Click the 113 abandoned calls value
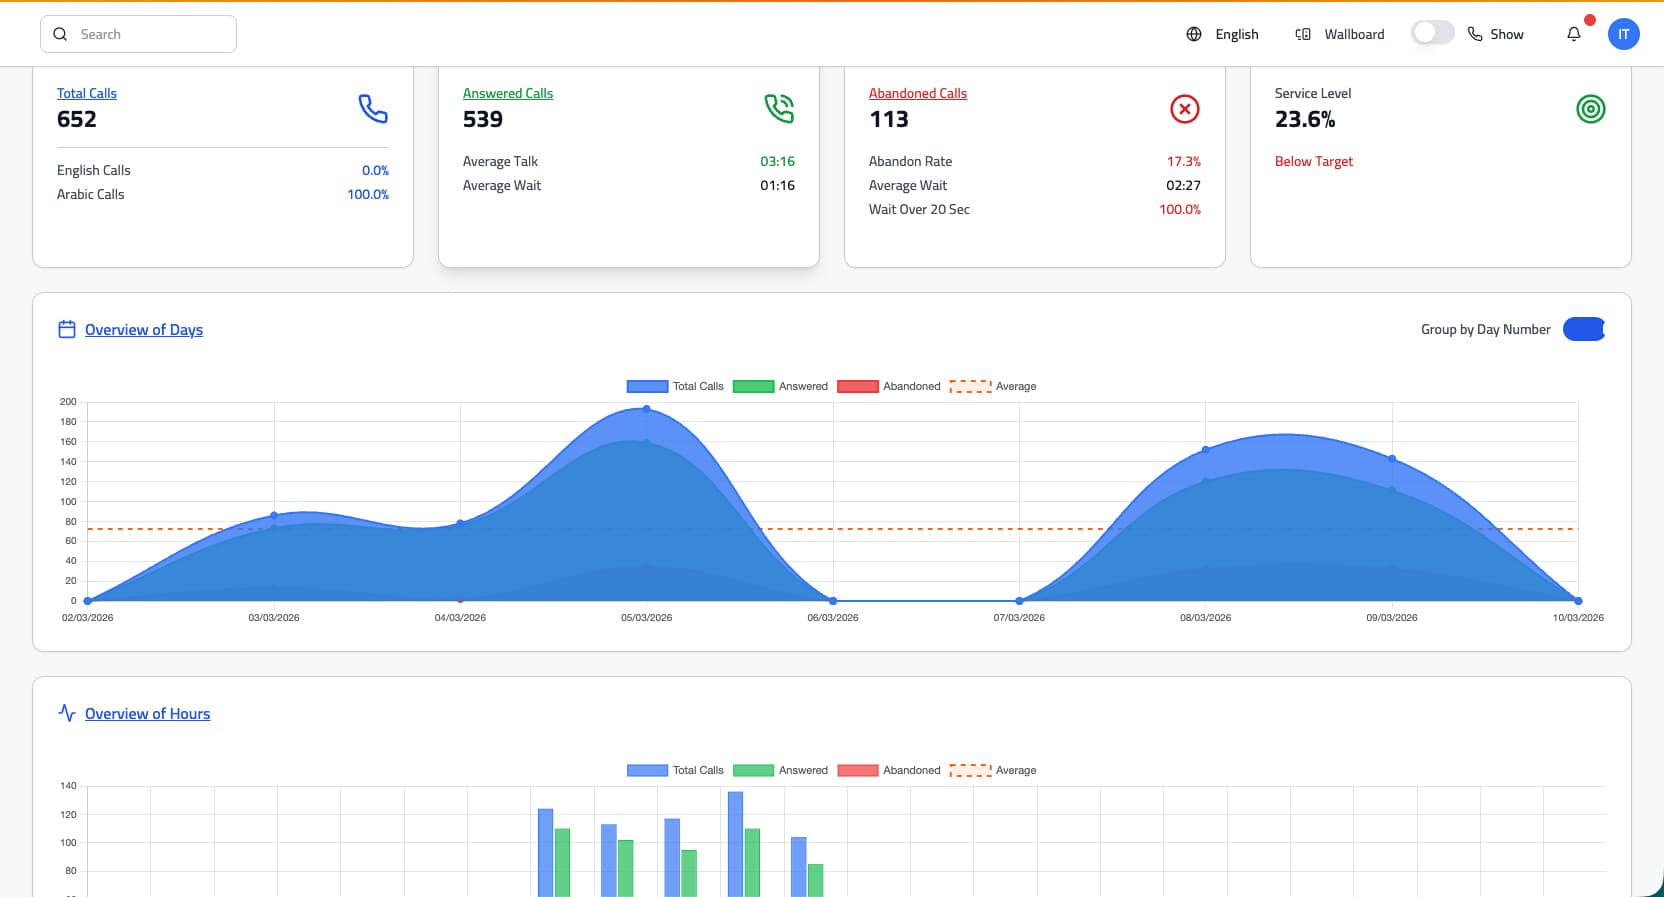The width and height of the screenshot is (1664, 897). click(889, 119)
